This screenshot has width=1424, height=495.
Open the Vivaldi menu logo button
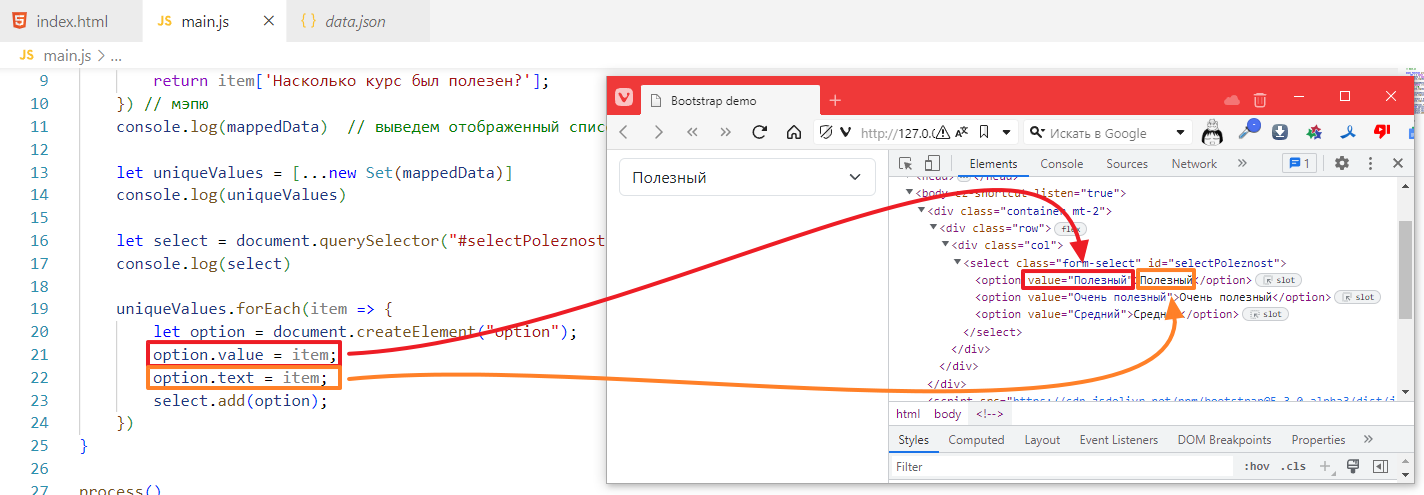pos(624,99)
